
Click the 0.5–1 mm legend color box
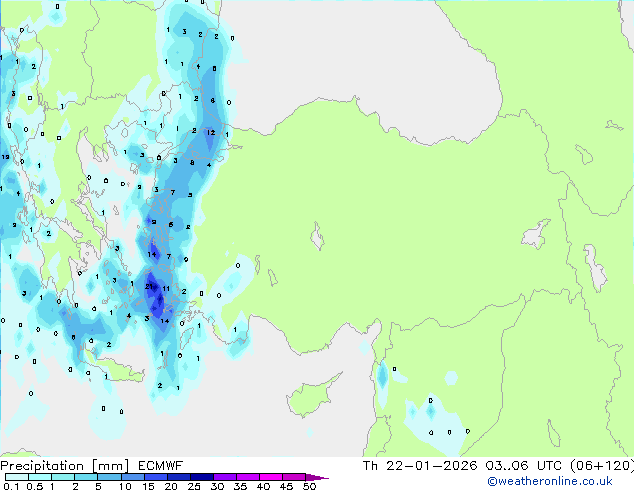tap(40, 477)
